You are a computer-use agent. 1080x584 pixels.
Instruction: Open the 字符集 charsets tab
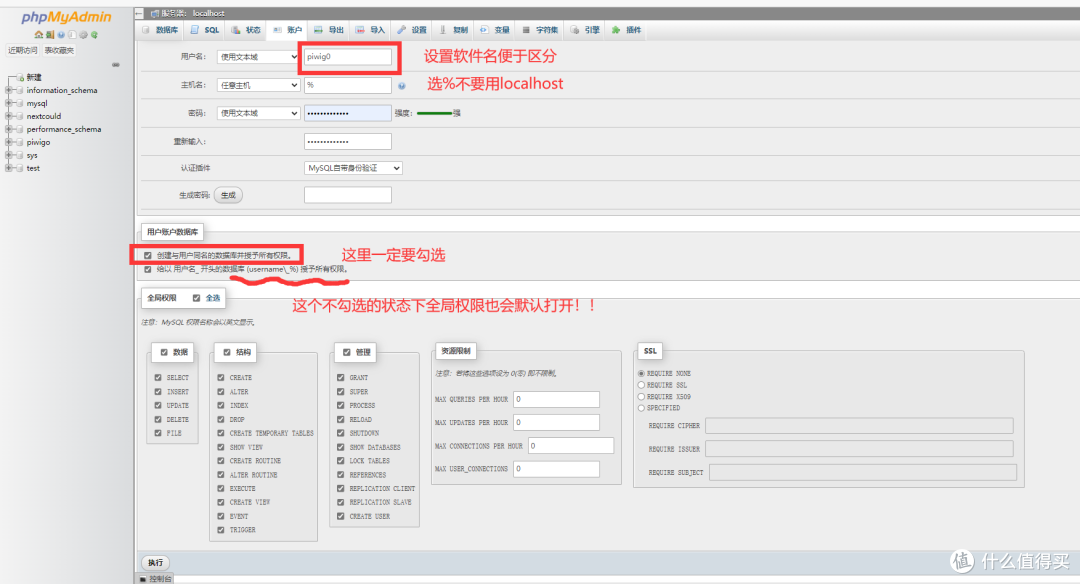pyautogui.click(x=541, y=30)
